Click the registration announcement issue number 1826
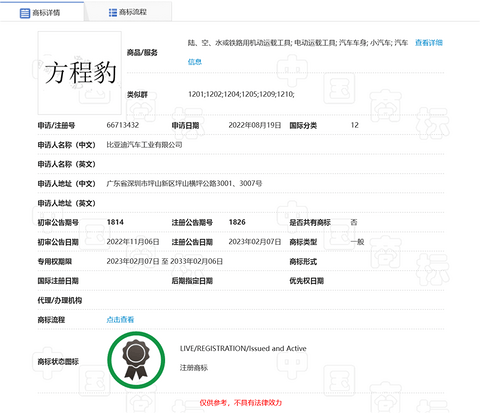This screenshot has height=413, width=480. click(237, 222)
